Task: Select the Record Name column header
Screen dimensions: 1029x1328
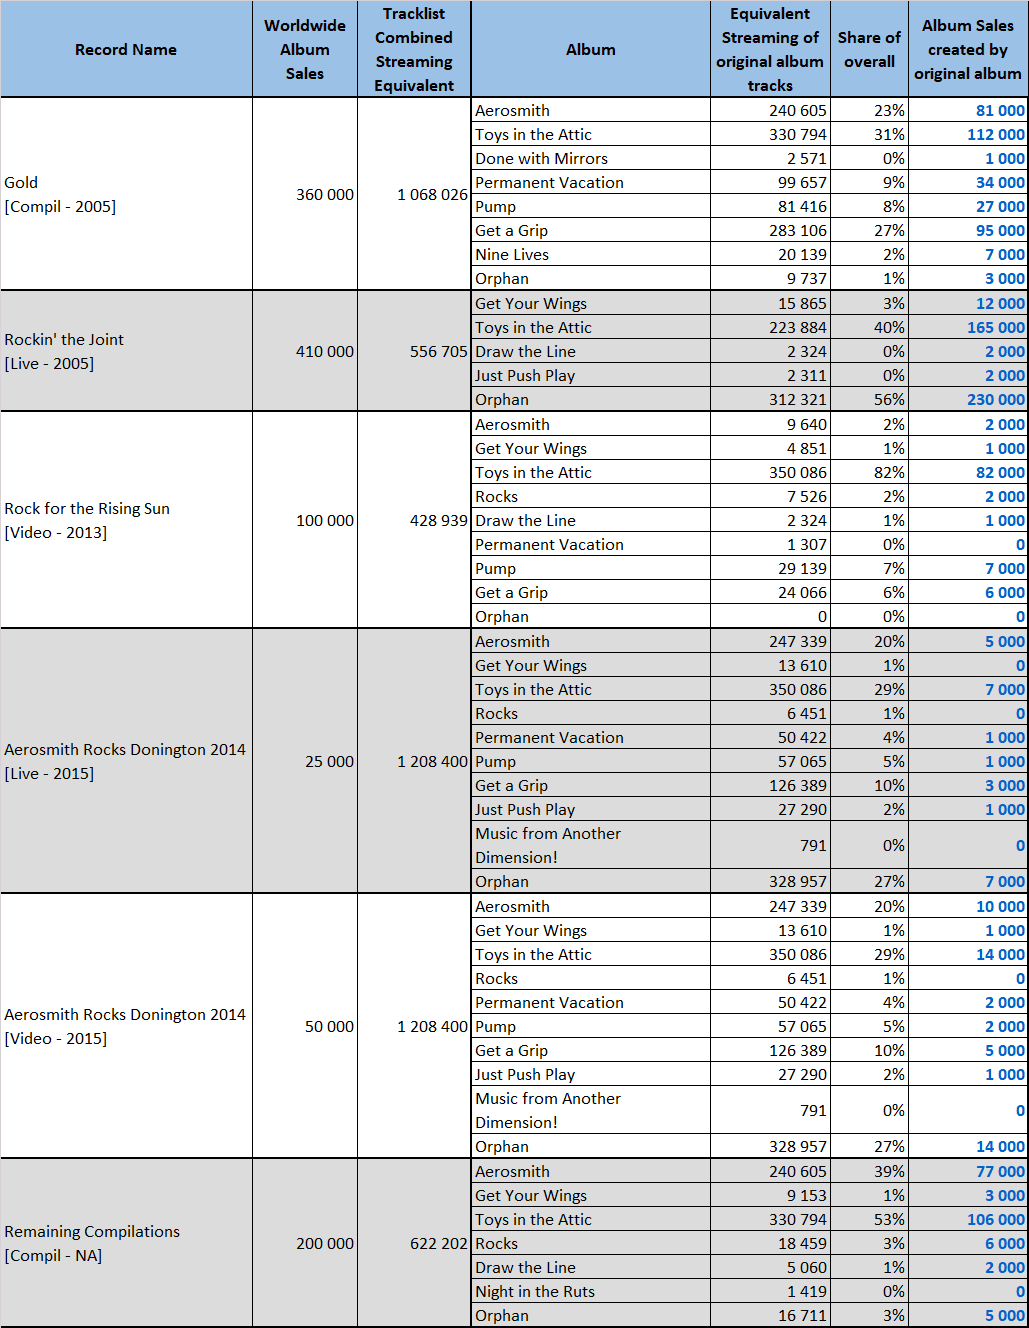Action: [126, 49]
